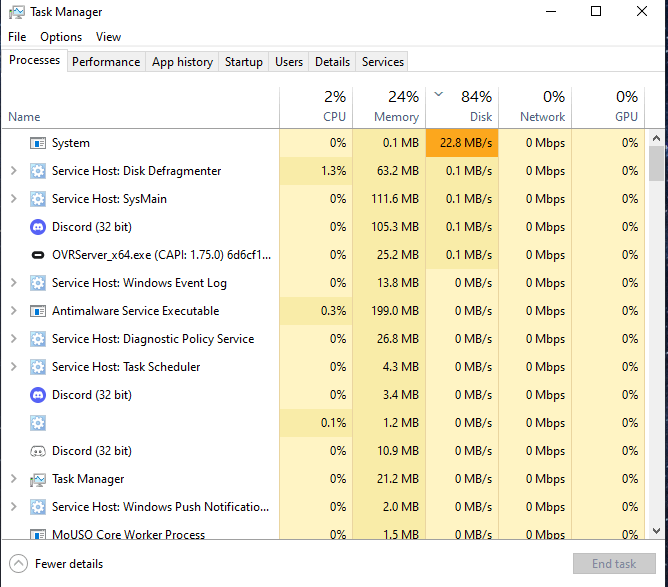Click the End task button
The image size is (668, 587).
(x=614, y=564)
